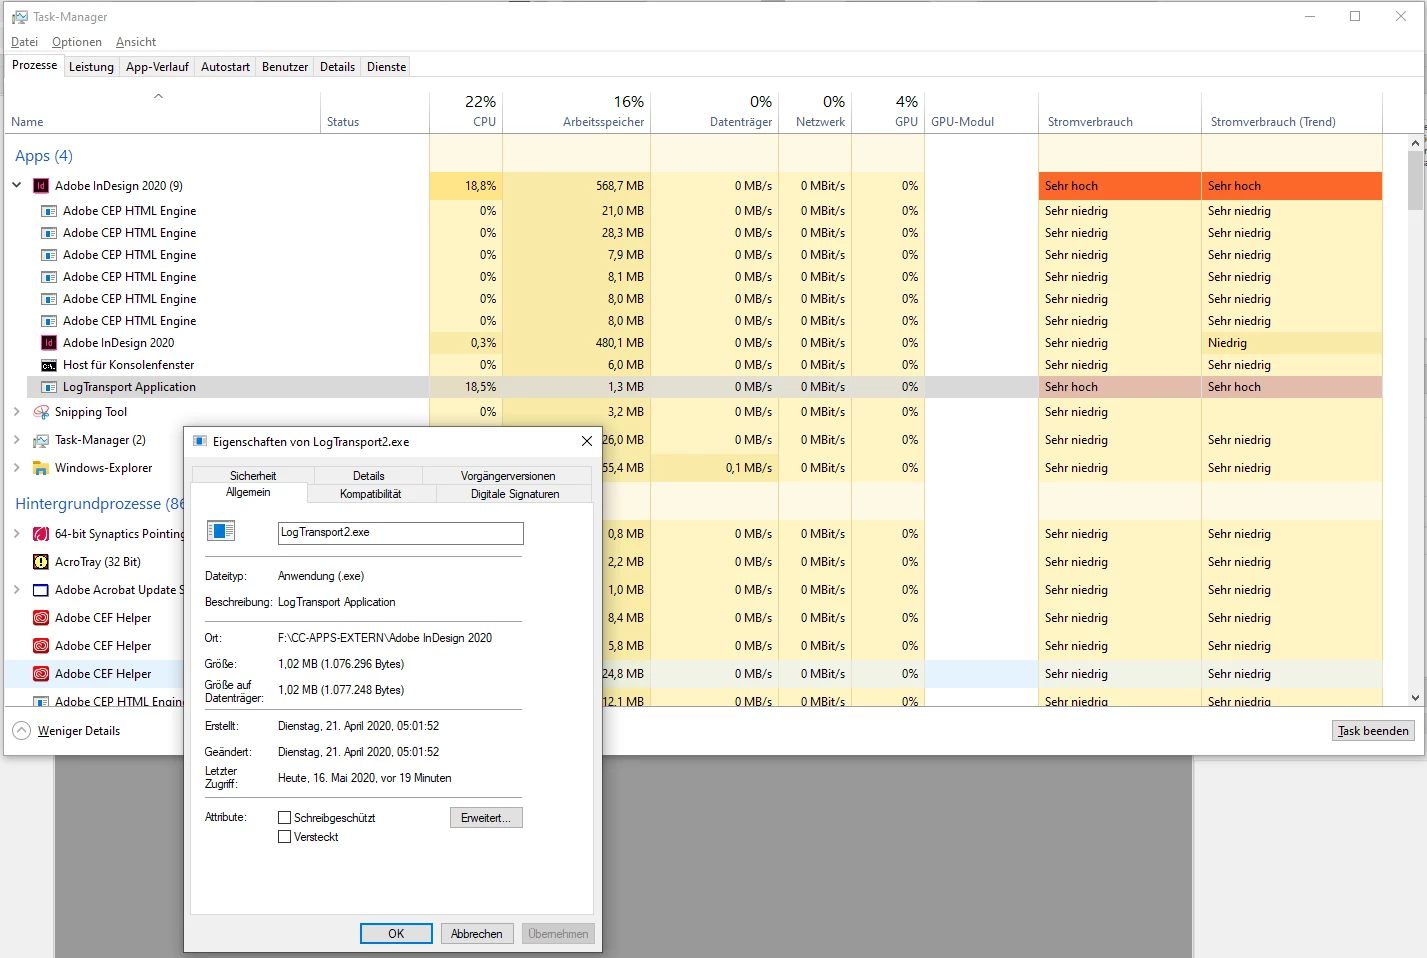Open the Vorgängerversionen tab

508,476
